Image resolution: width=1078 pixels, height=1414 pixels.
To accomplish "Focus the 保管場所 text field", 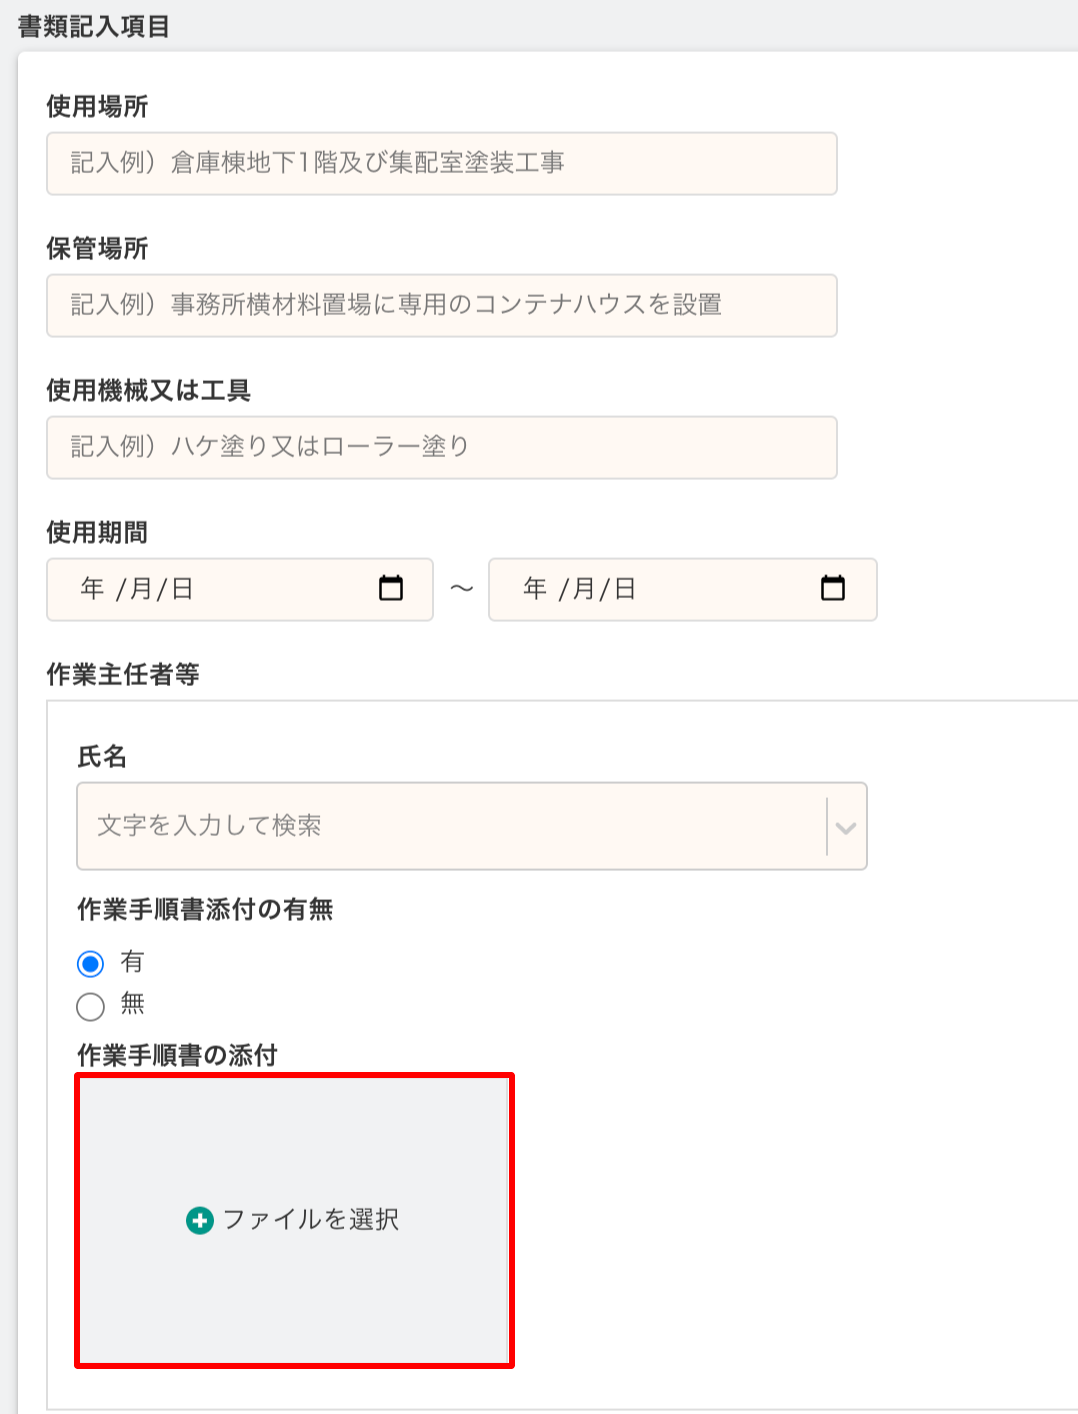I will click(x=441, y=305).
